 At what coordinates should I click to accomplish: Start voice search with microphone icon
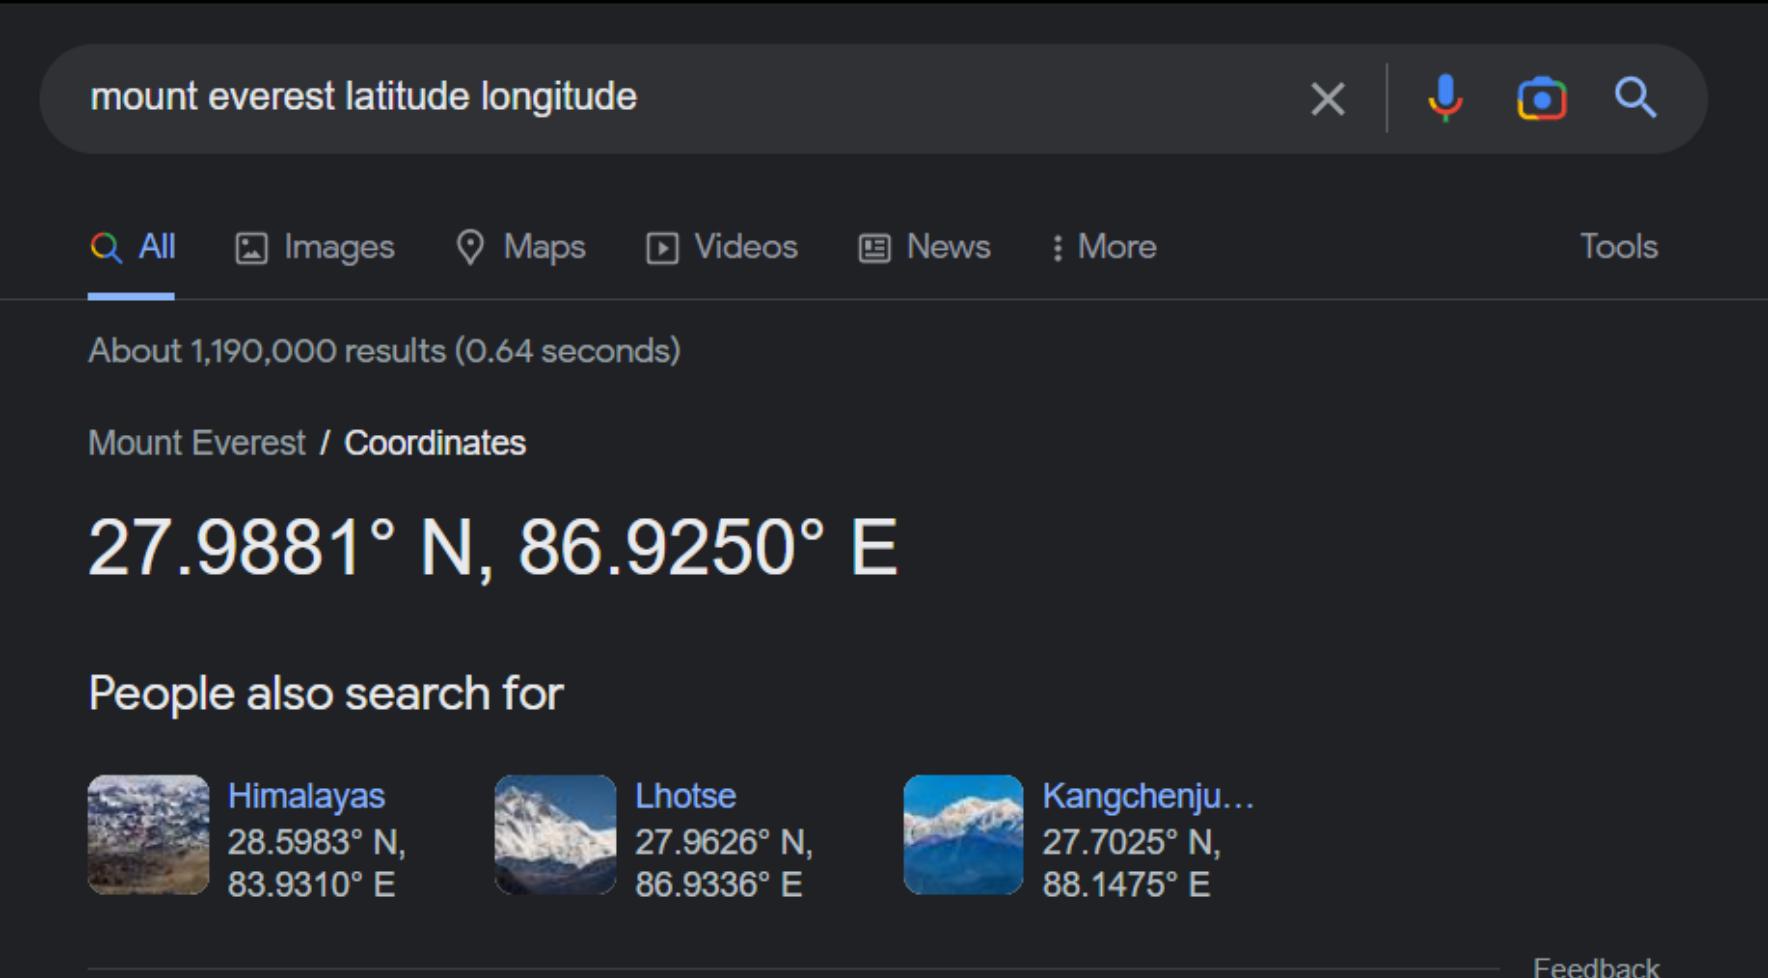pos(1445,98)
